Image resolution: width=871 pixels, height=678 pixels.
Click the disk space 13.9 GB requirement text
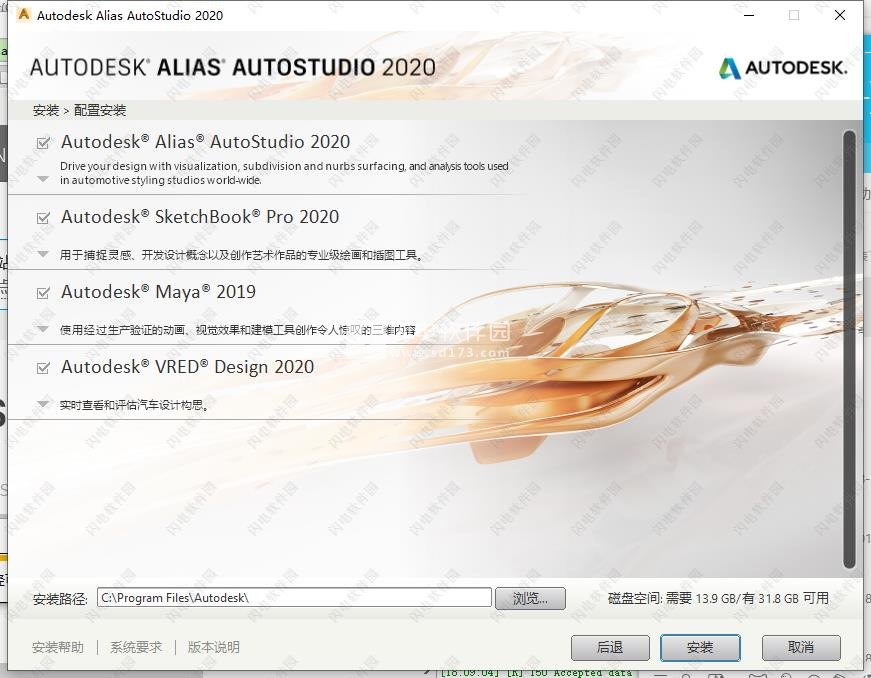click(718, 598)
